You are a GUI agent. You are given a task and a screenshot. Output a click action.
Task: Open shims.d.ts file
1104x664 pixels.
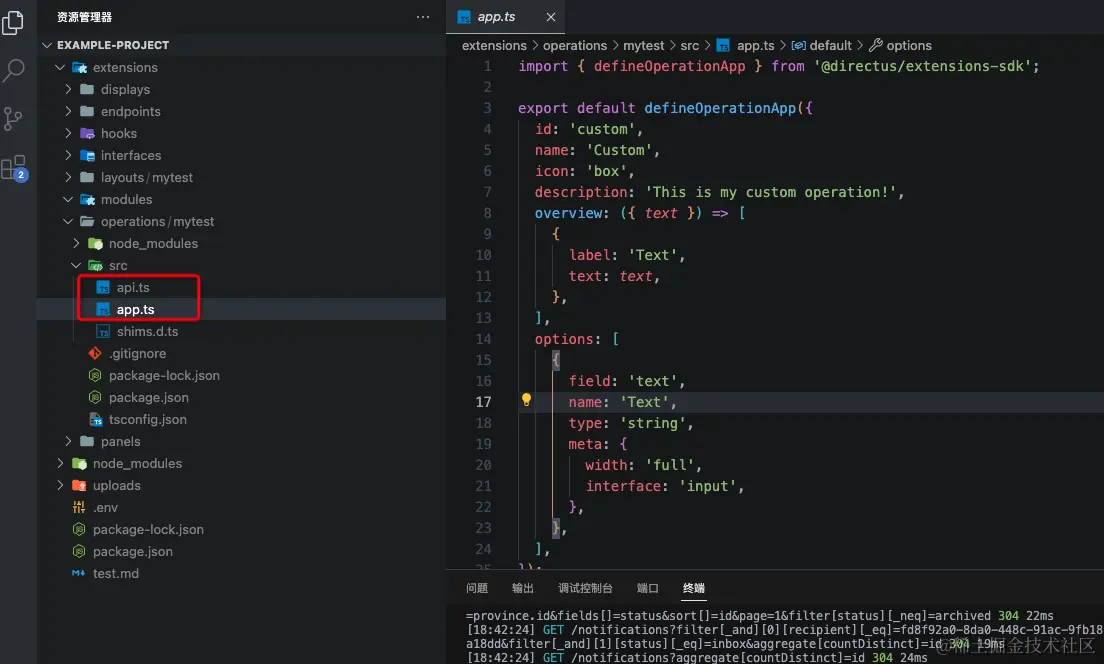pyautogui.click(x=147, y=331)
